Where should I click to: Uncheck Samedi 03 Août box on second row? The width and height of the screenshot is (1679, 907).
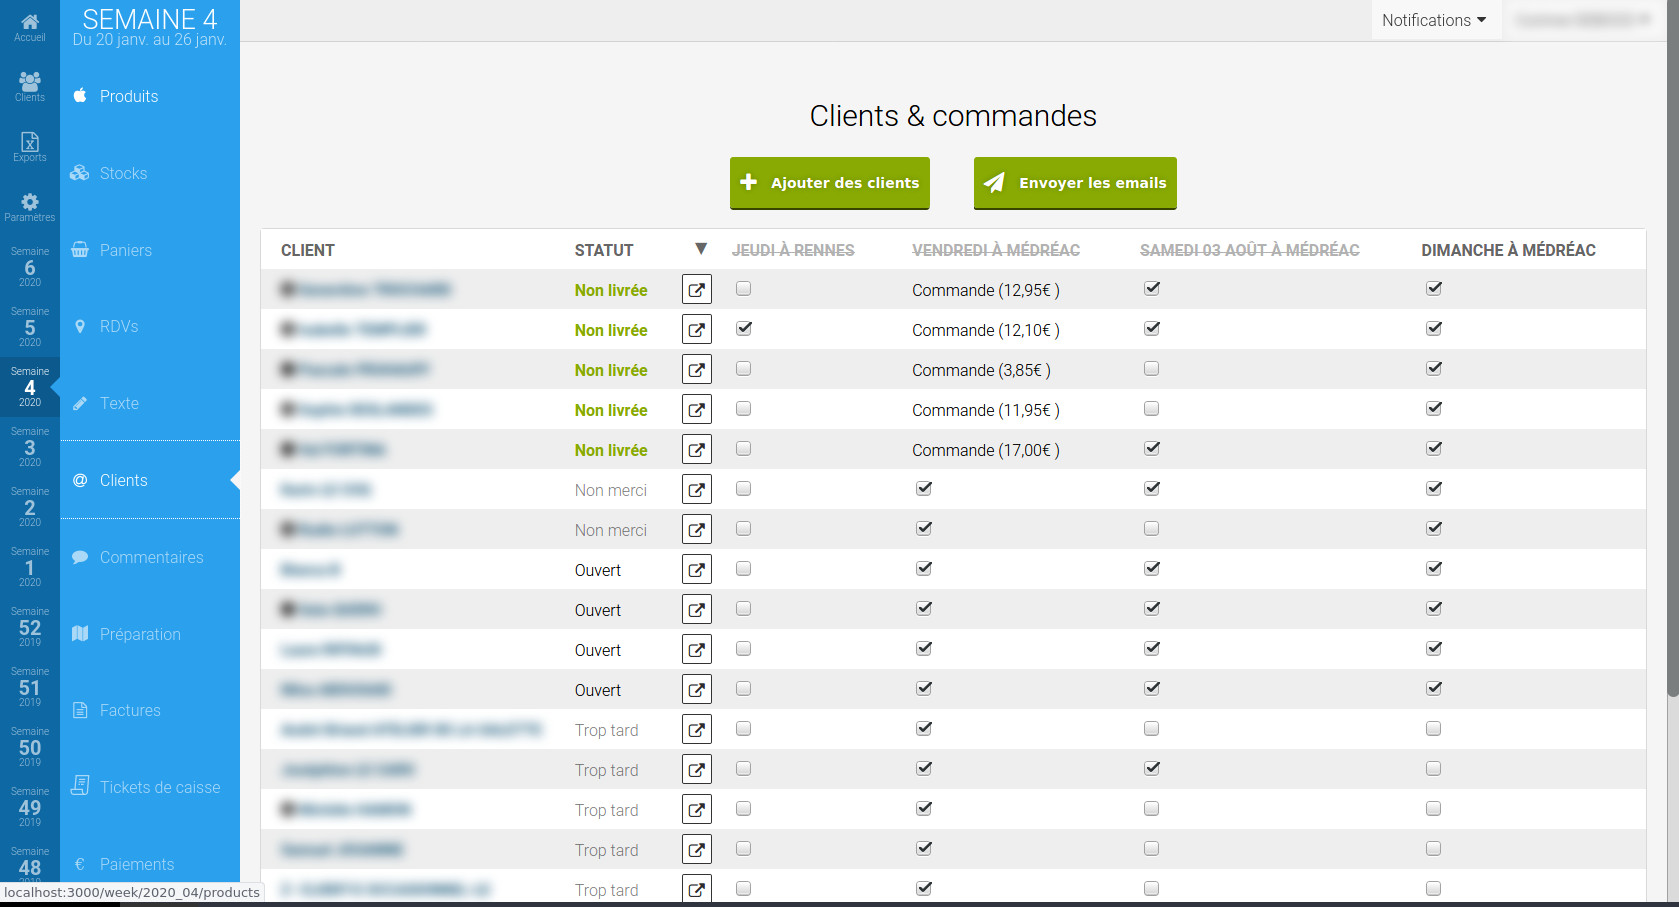pyautogui.click(x=1151, y=328)
